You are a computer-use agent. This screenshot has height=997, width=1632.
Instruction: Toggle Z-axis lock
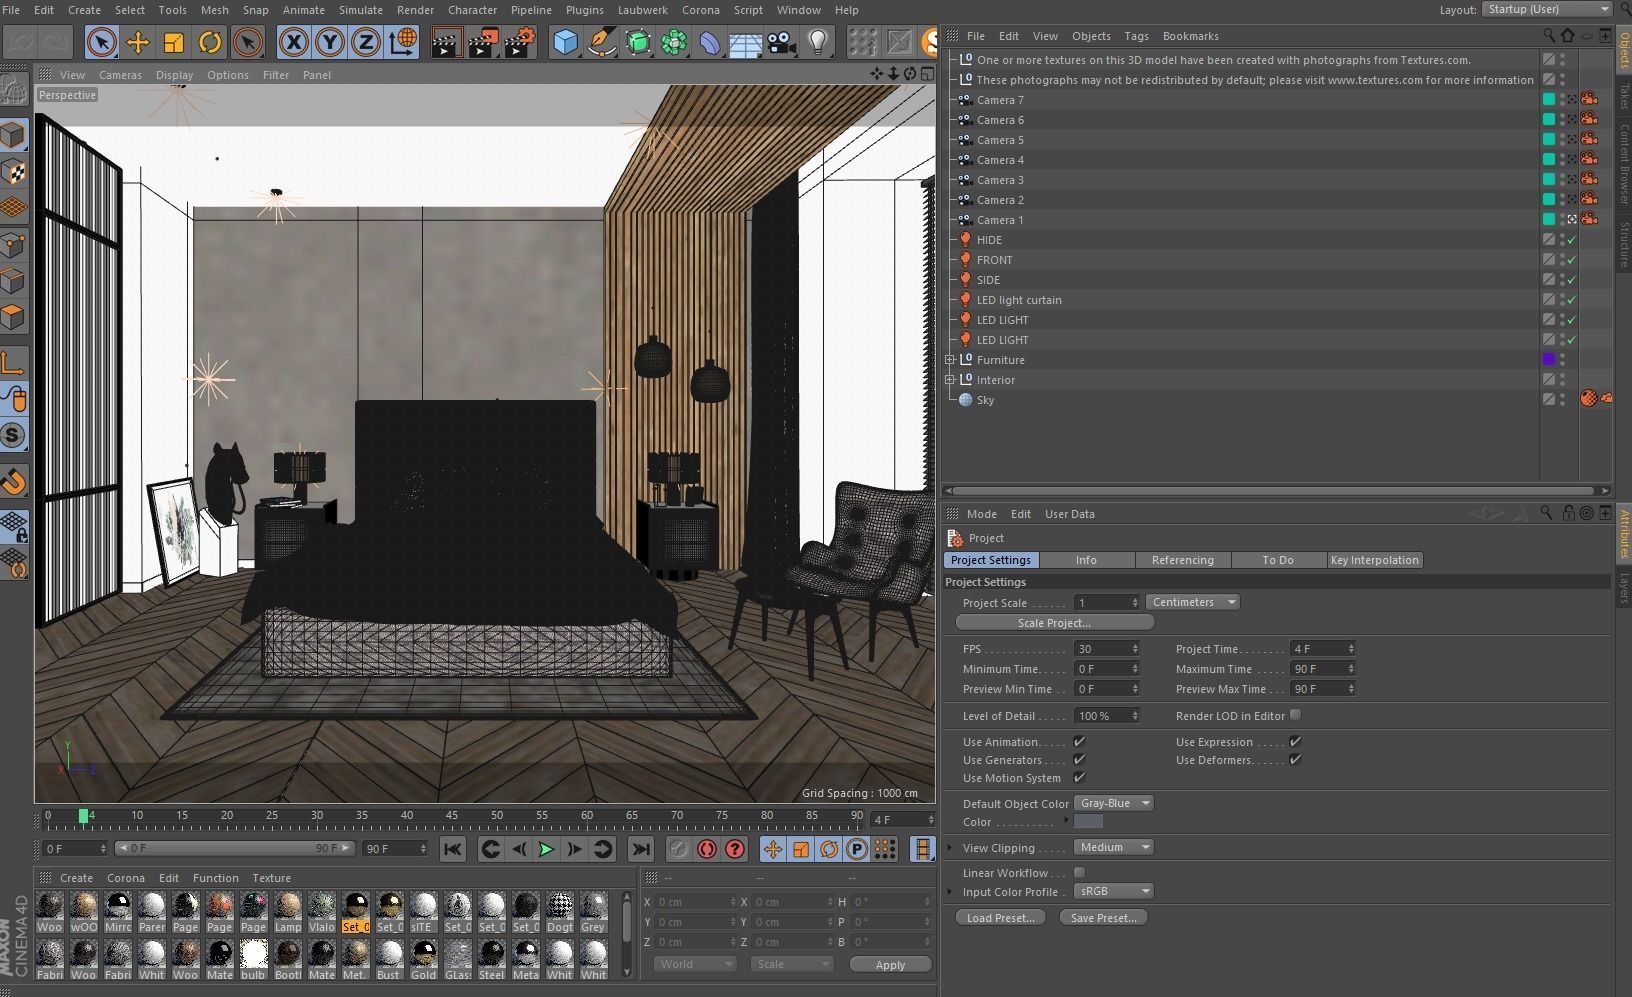pyautogui.click(x=365, y=42)
